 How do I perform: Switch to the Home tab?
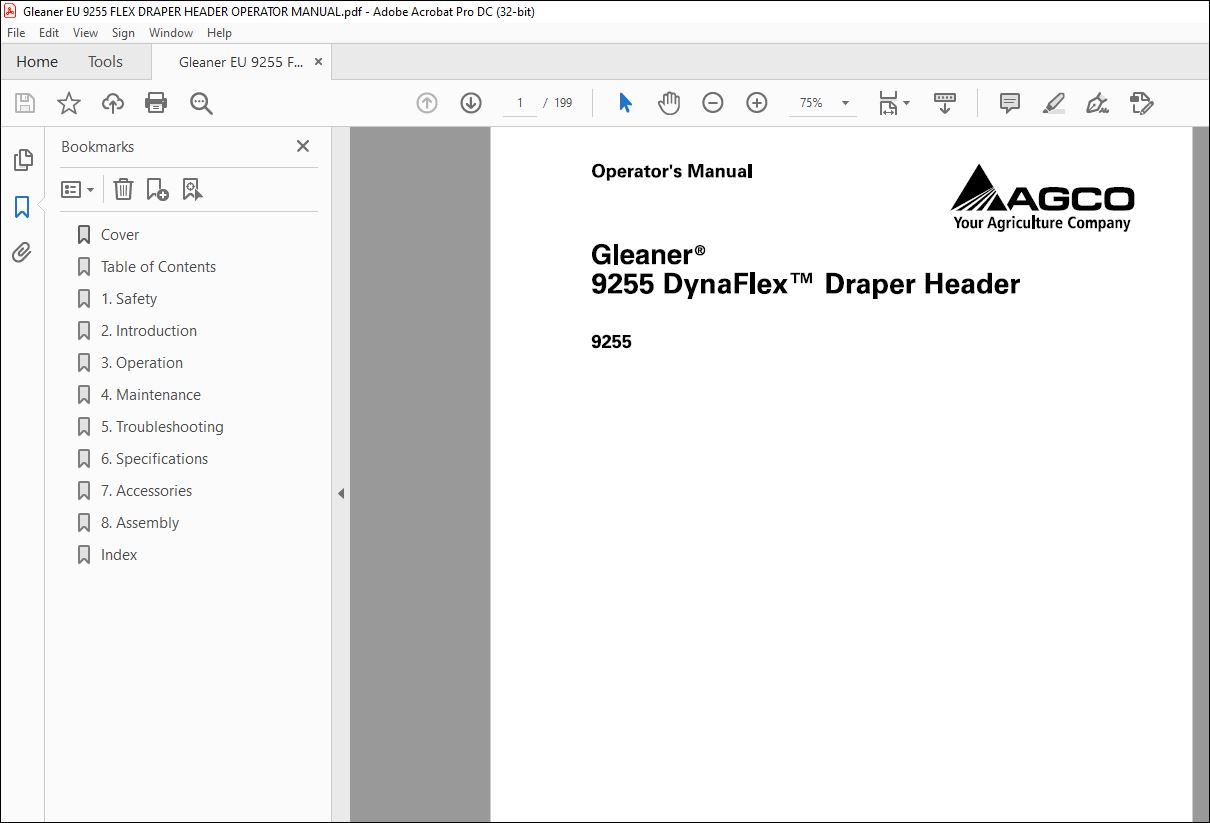pyautogui.click(x=37, y=61)
